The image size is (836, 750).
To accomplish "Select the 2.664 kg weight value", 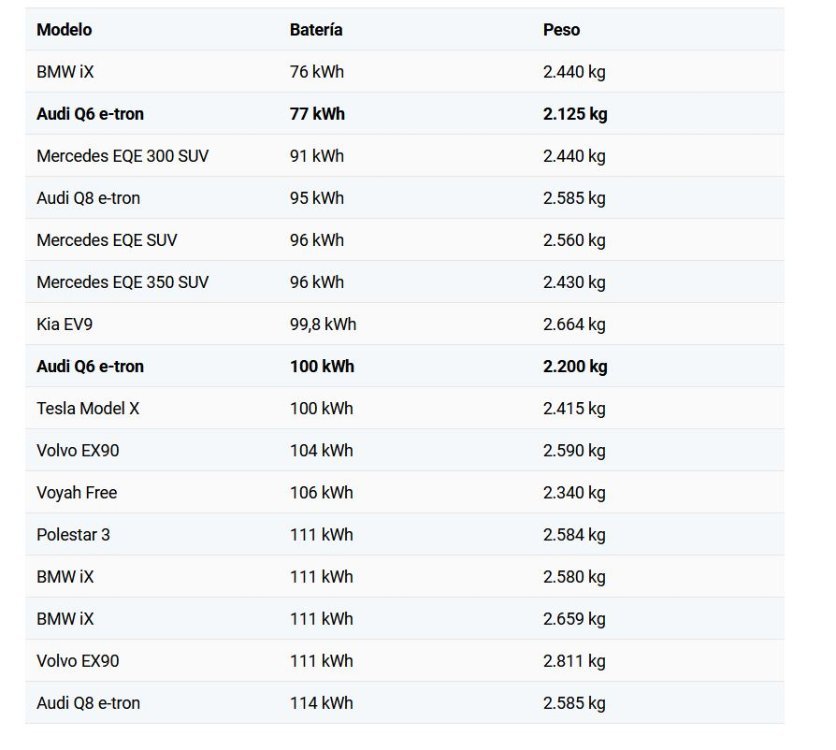I will pos(574,324).
